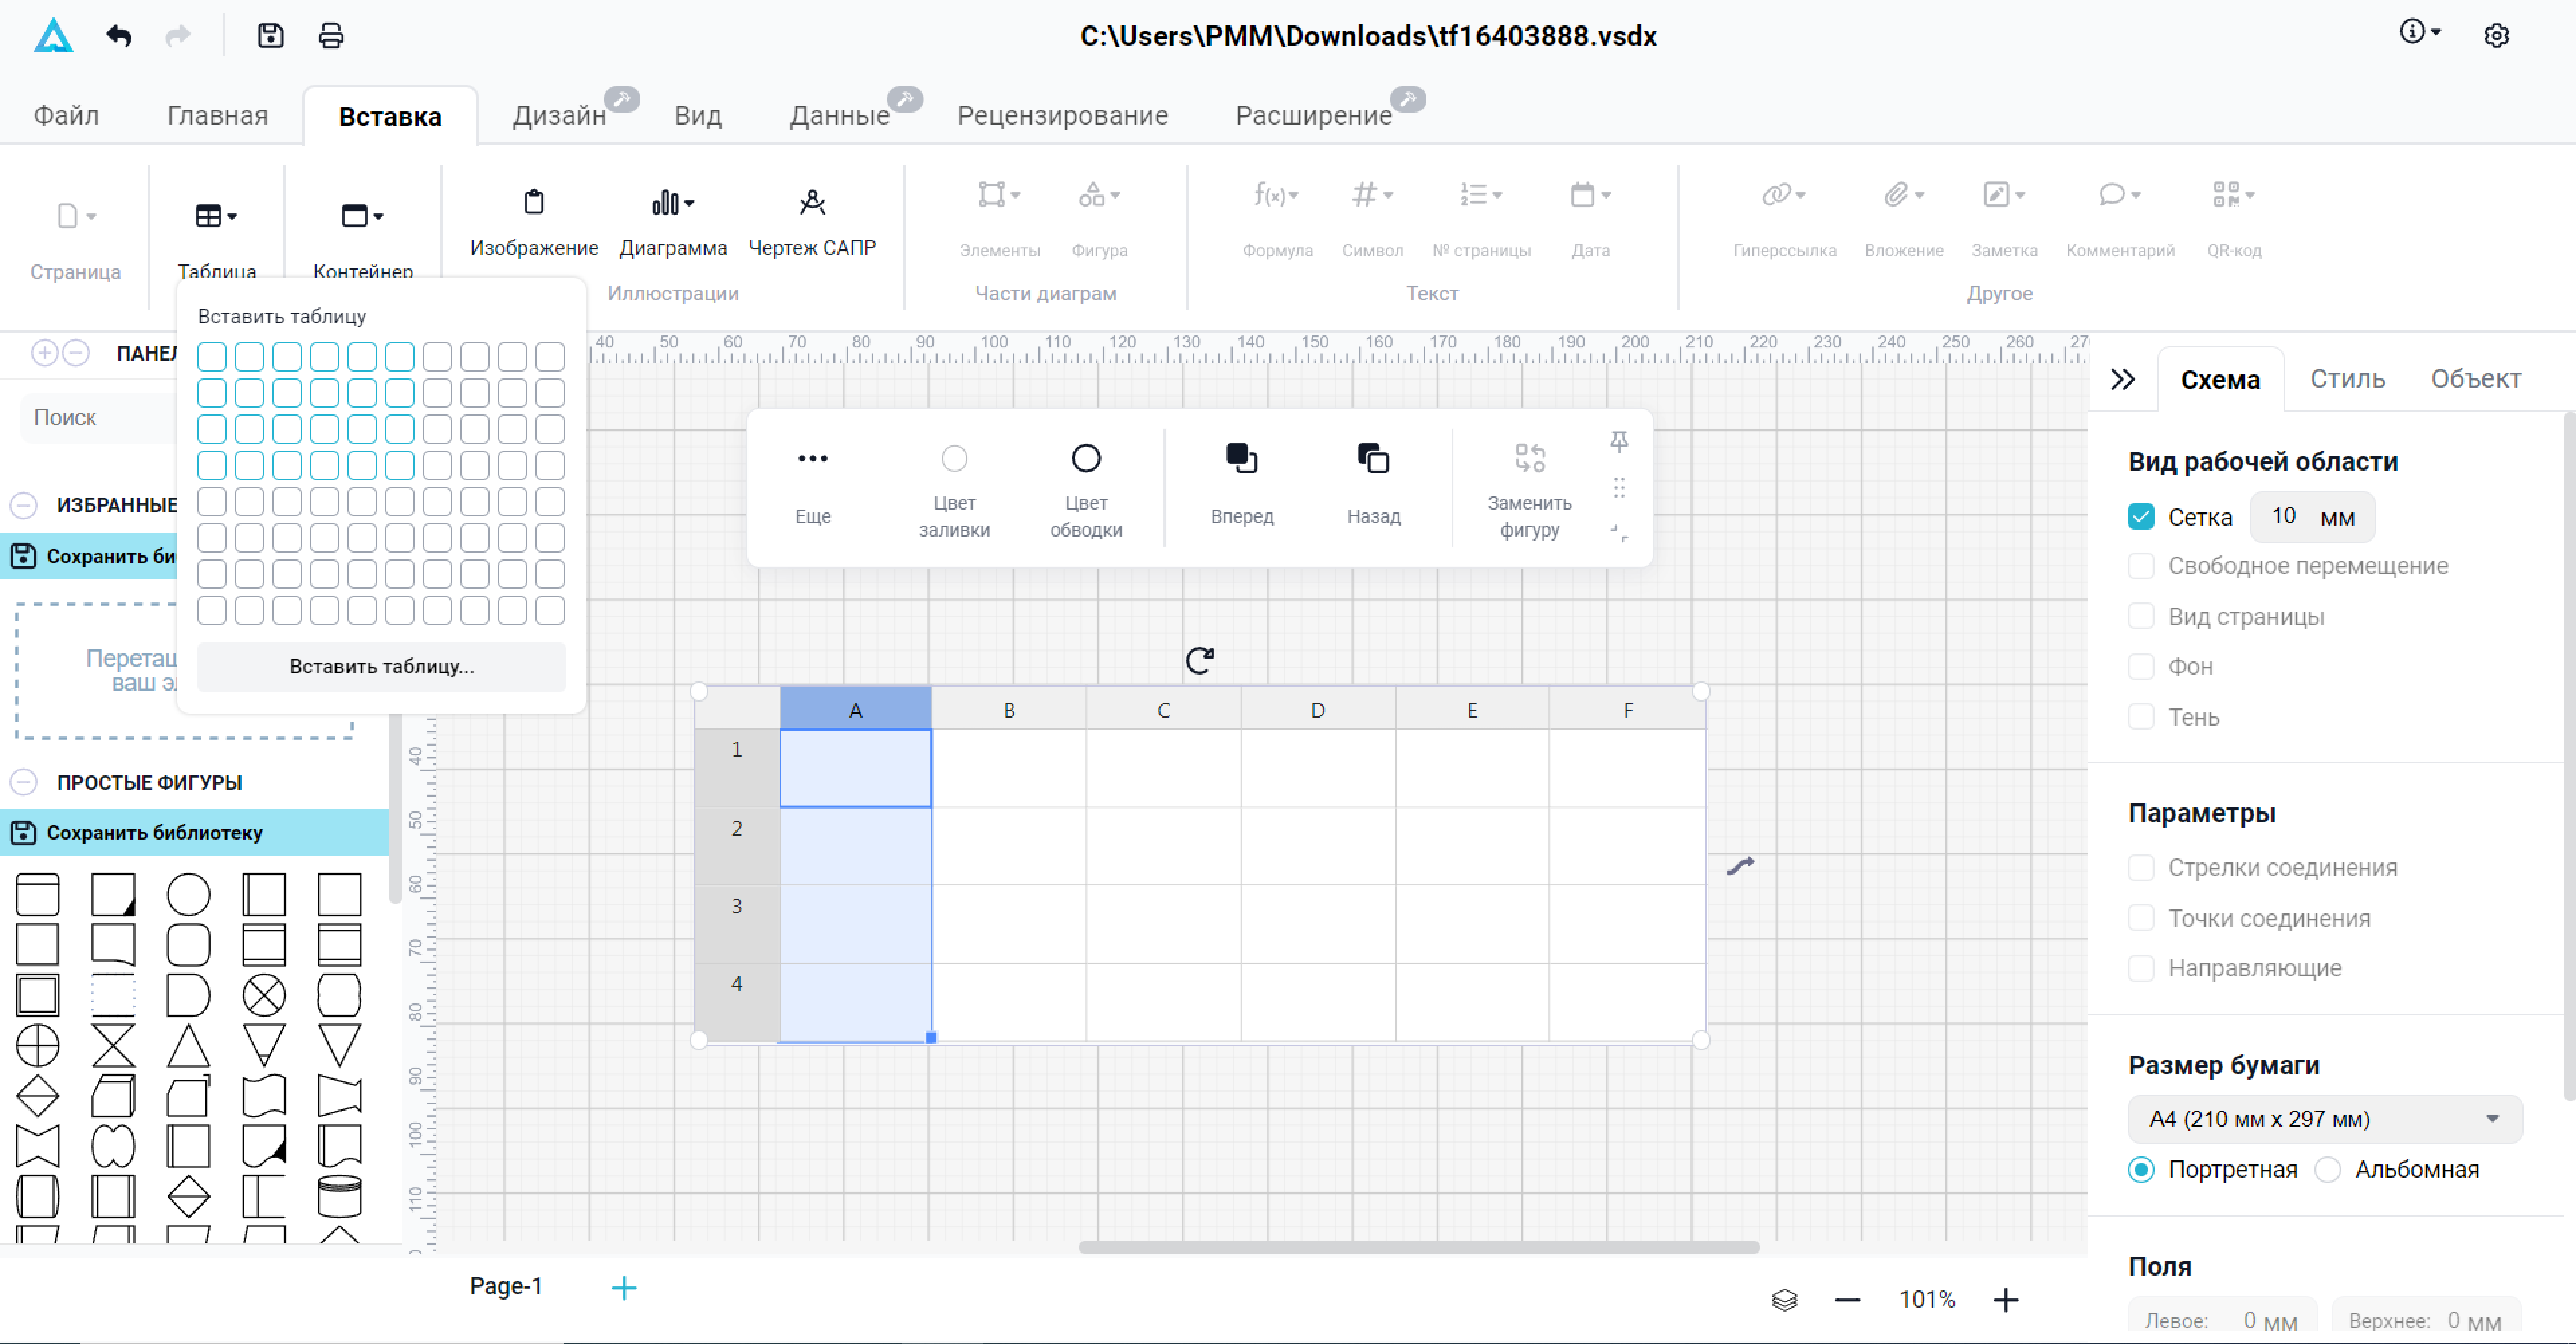
Task: Disable the Сетка grid checkbox
Action: click(2141, 517)
